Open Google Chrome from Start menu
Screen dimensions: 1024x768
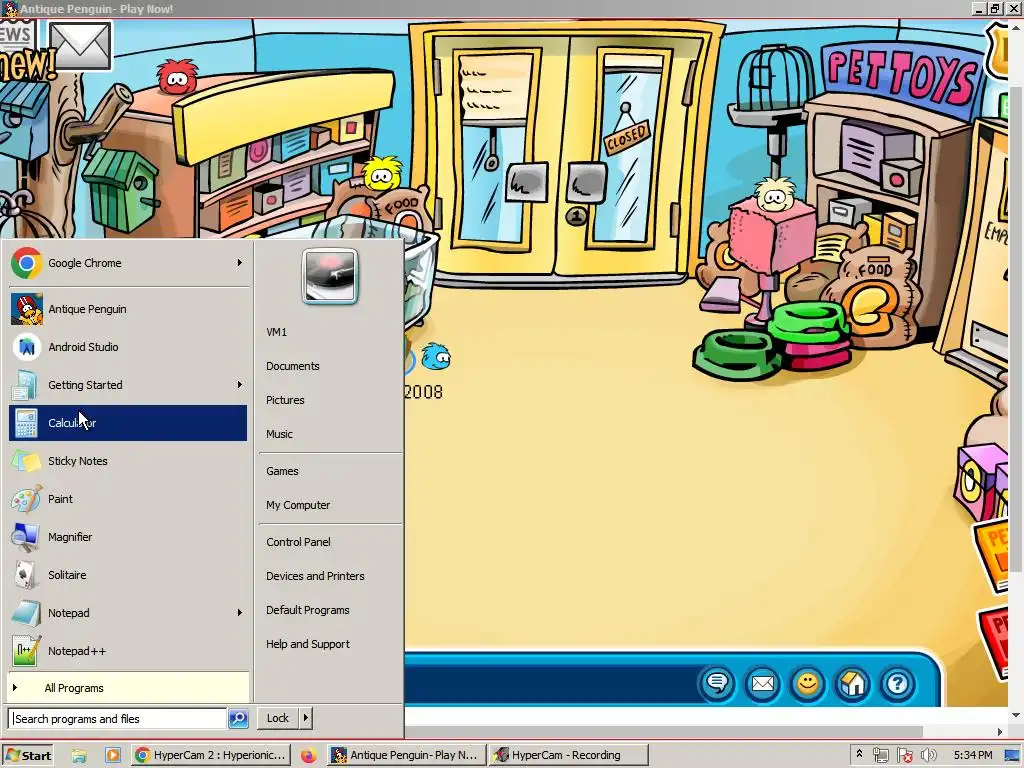(128, 263)
